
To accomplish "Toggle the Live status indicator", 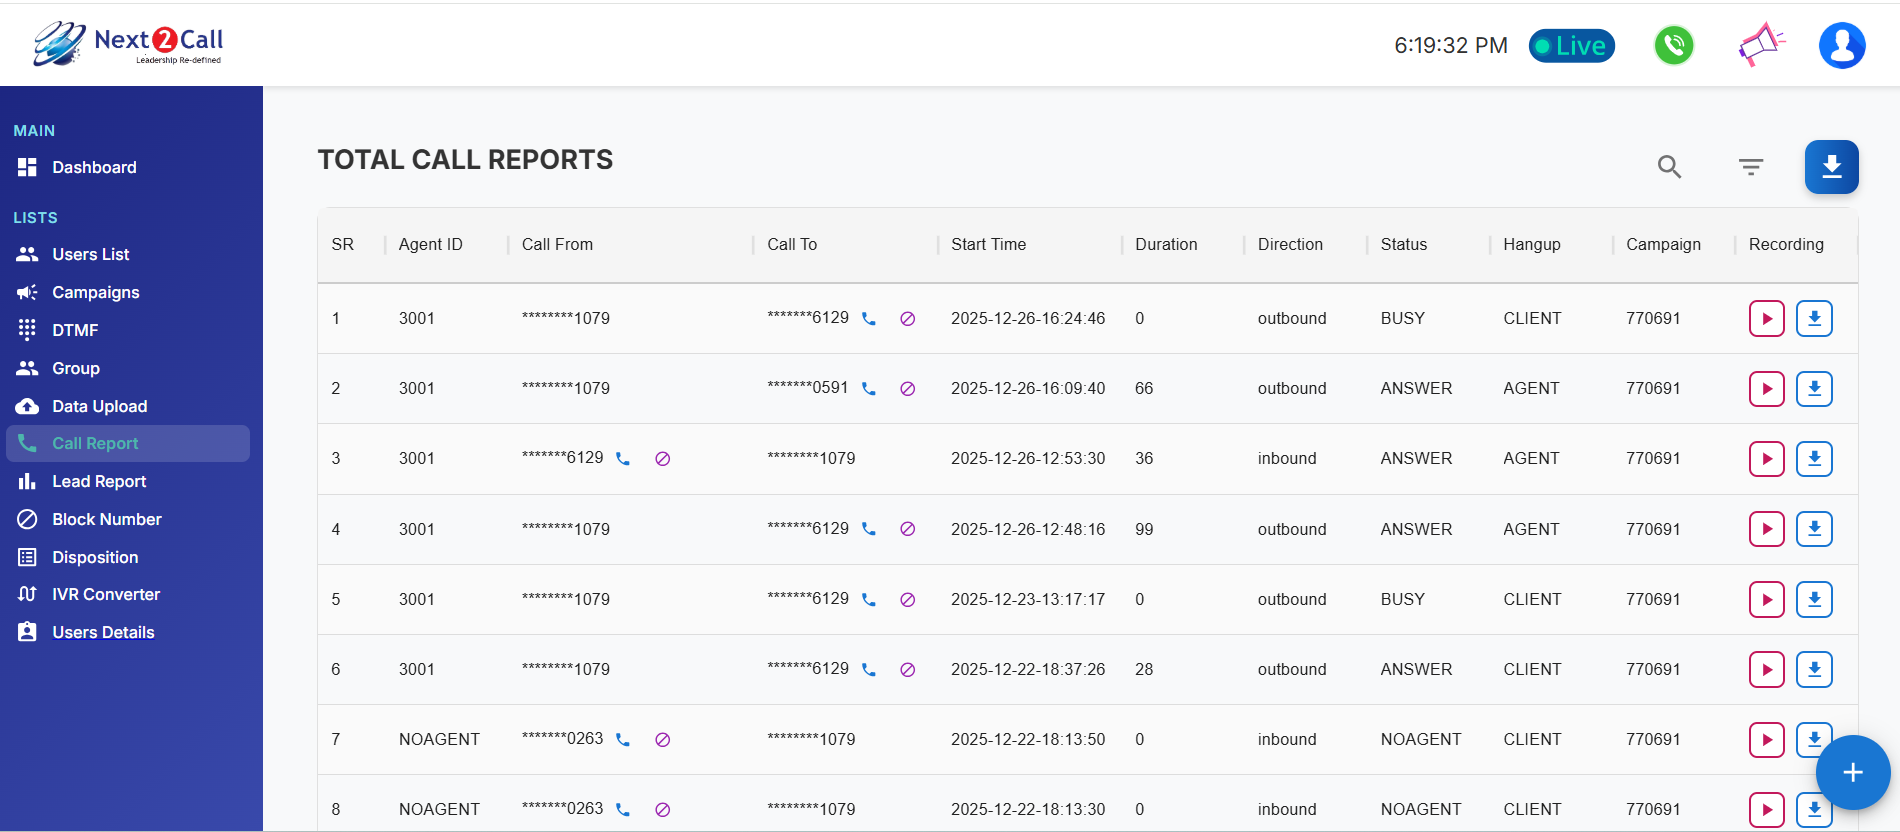I will [1571, 46].
